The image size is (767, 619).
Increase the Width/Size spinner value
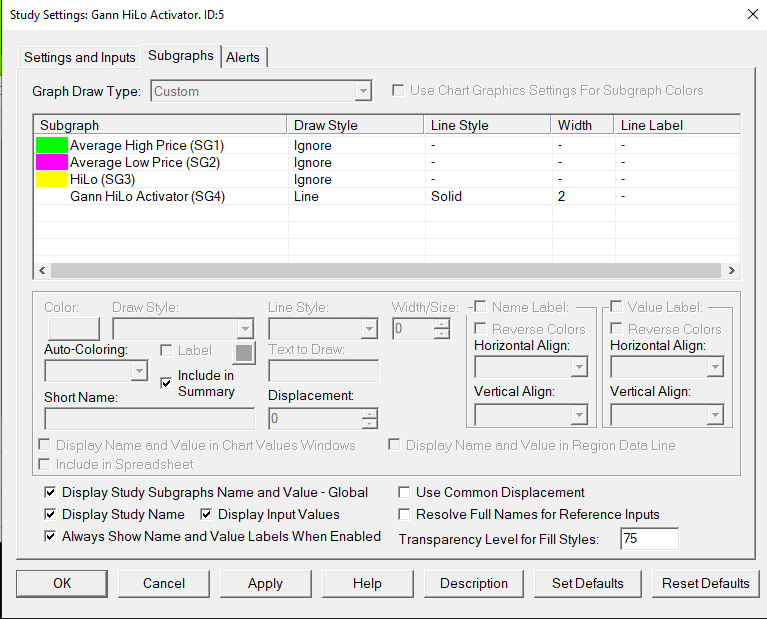(x=442, y=323)
